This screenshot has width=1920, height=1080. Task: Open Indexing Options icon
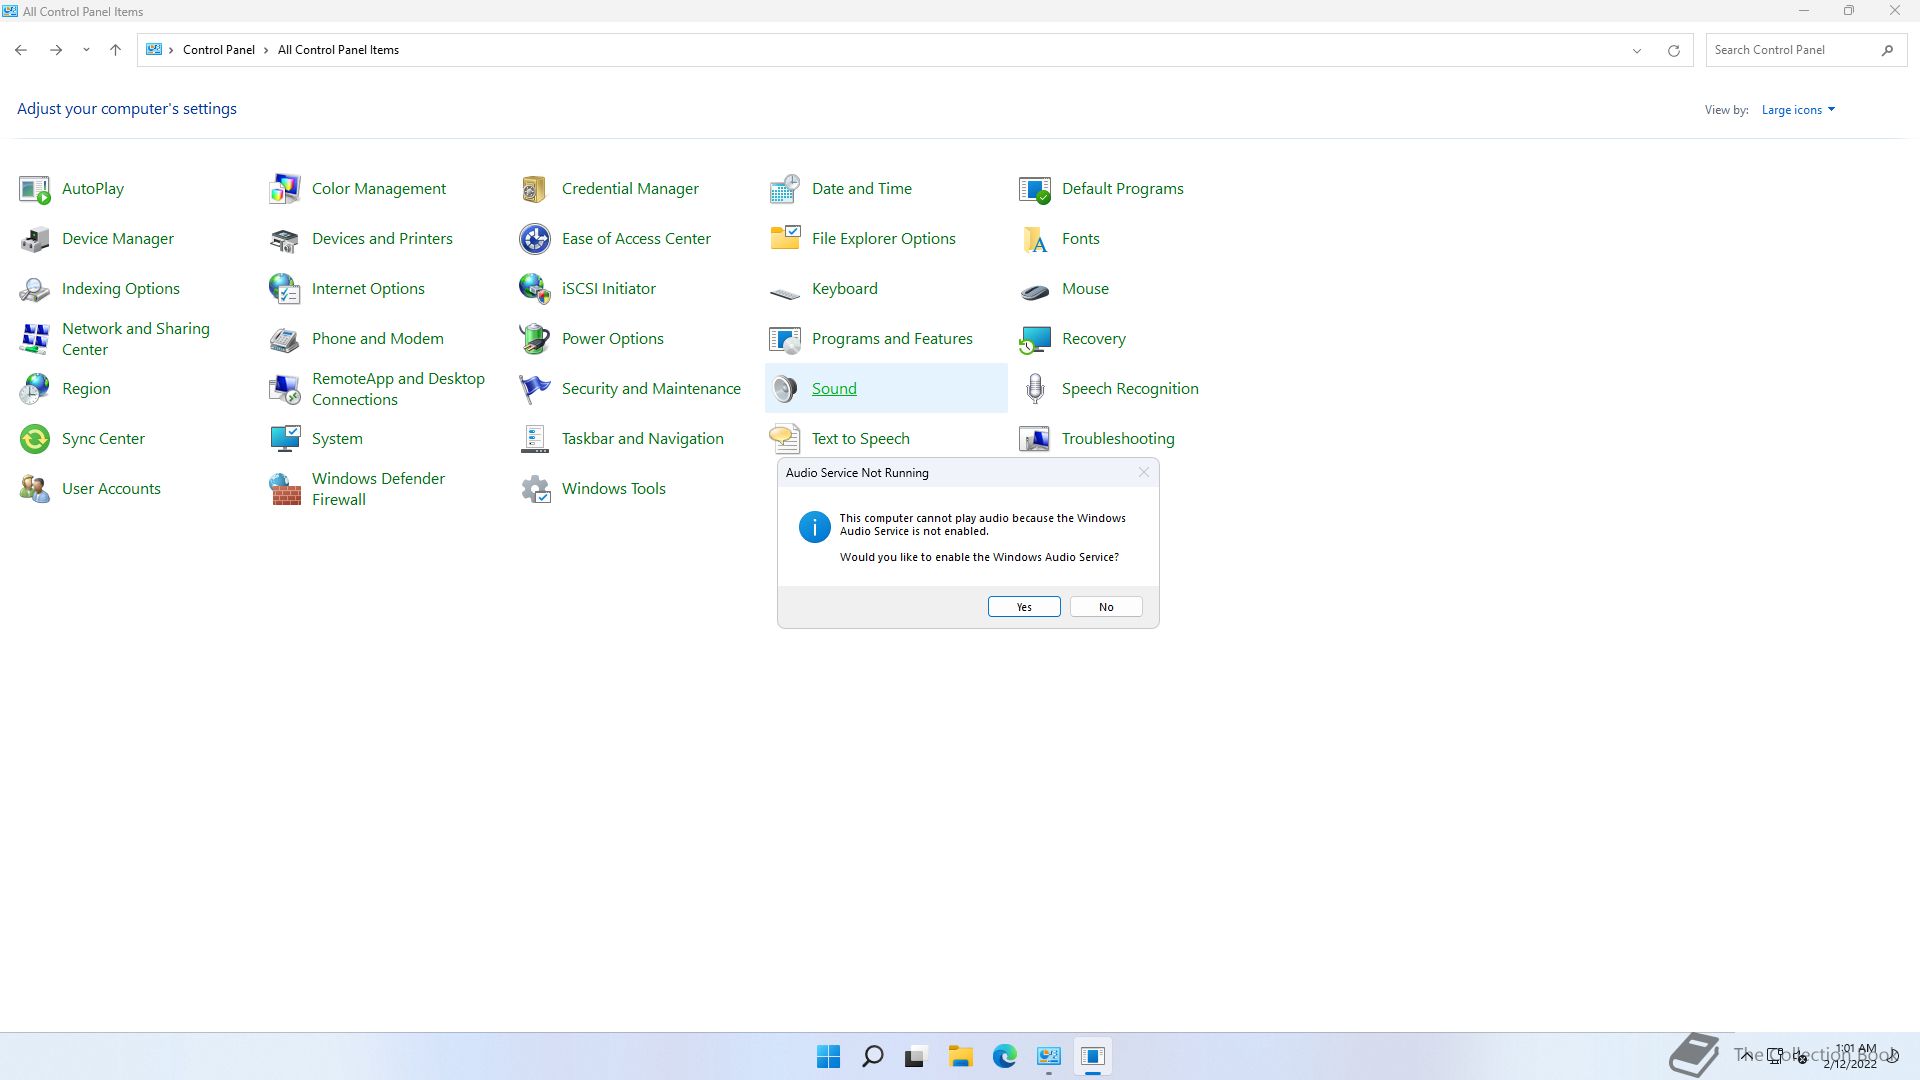(x=34, y=289)
